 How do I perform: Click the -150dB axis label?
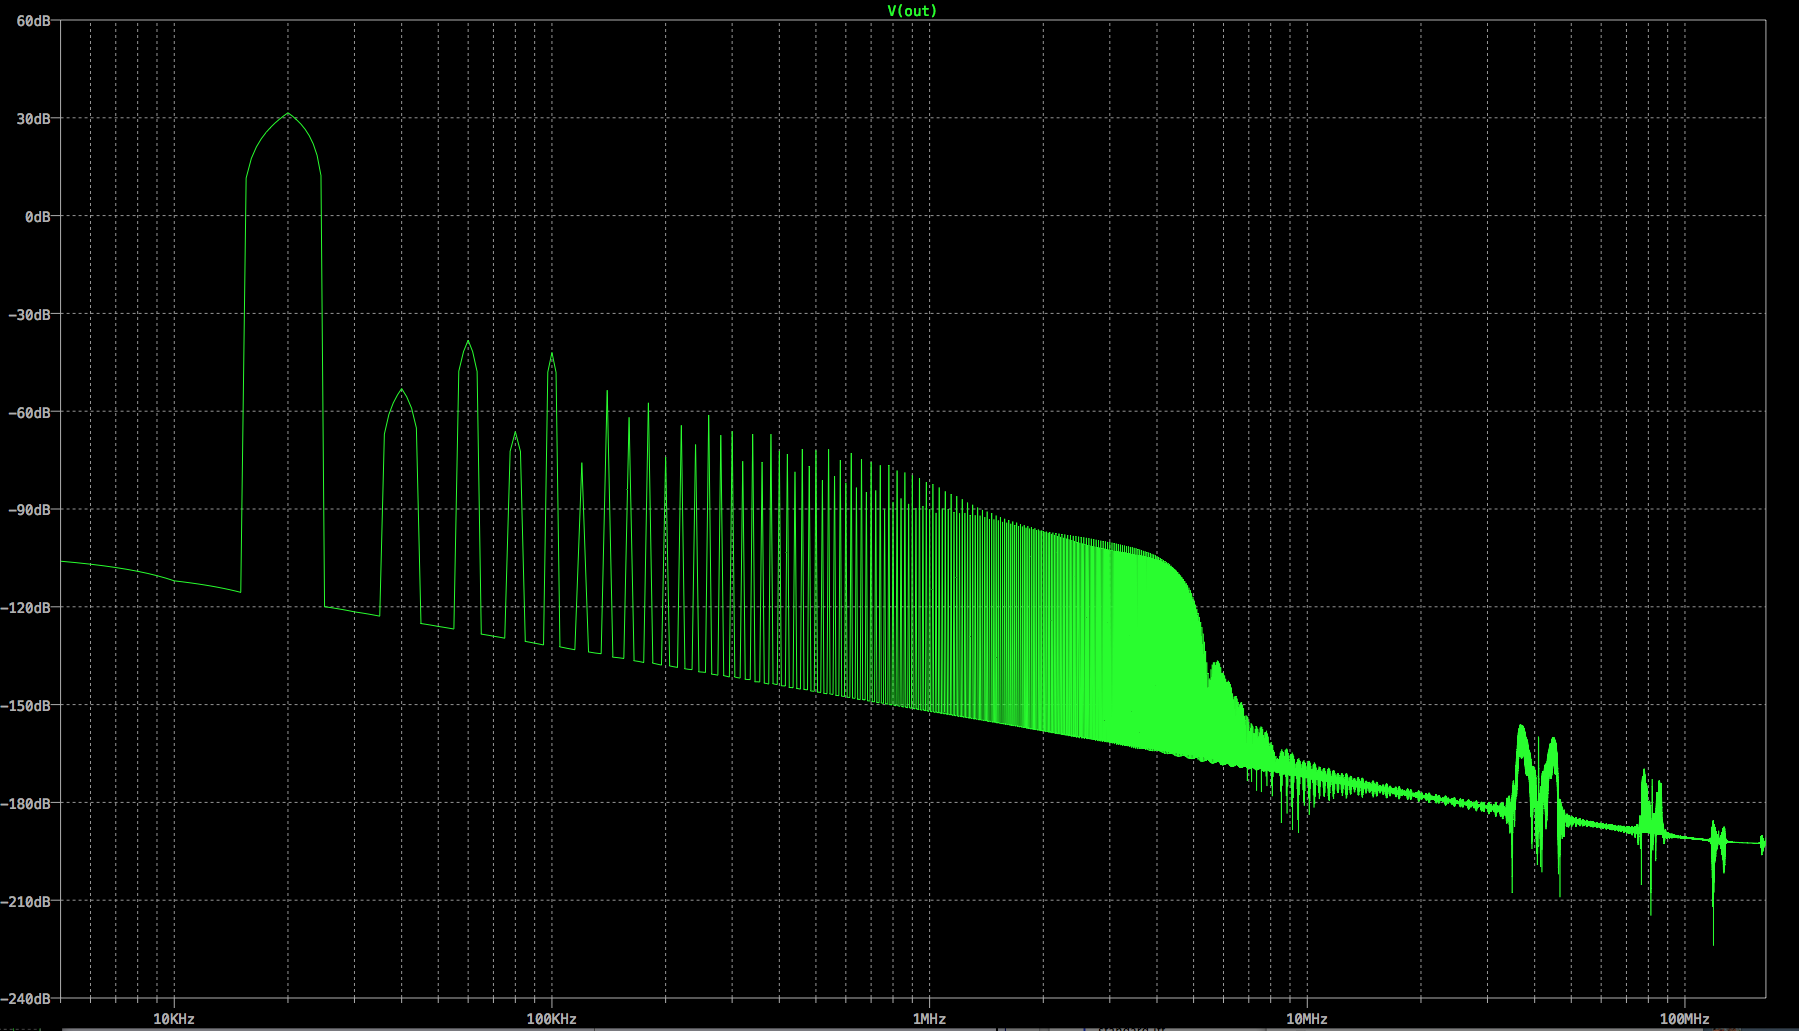click(x=26, y=706)
